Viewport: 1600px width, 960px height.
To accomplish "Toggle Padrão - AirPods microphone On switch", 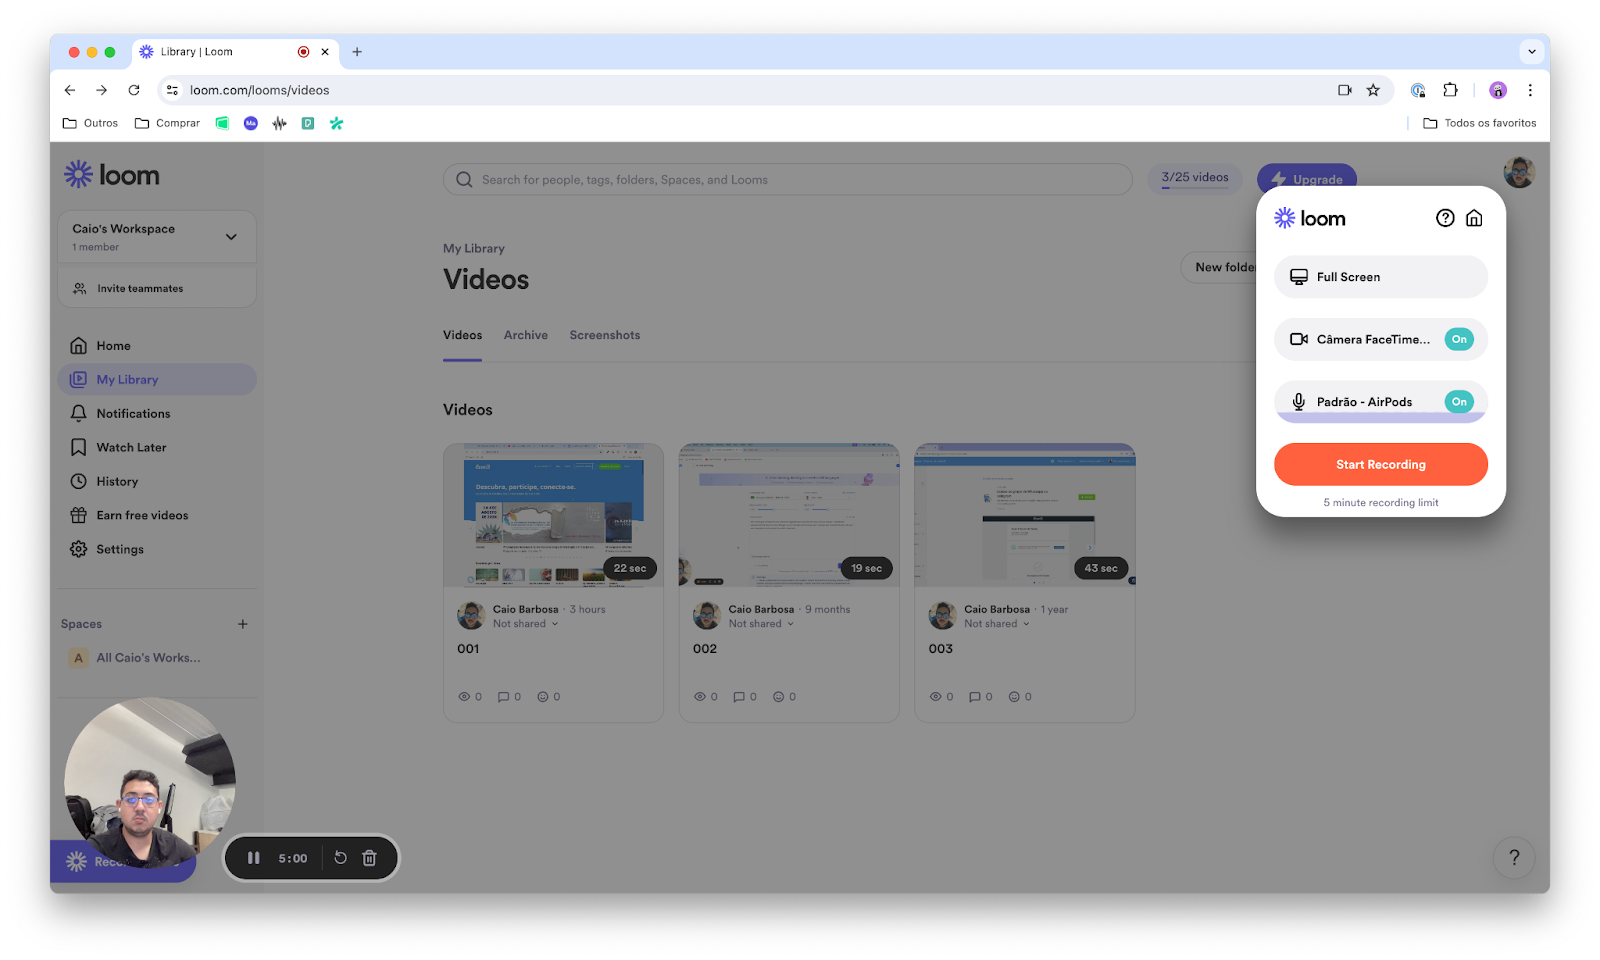I will click(1459, 402).
